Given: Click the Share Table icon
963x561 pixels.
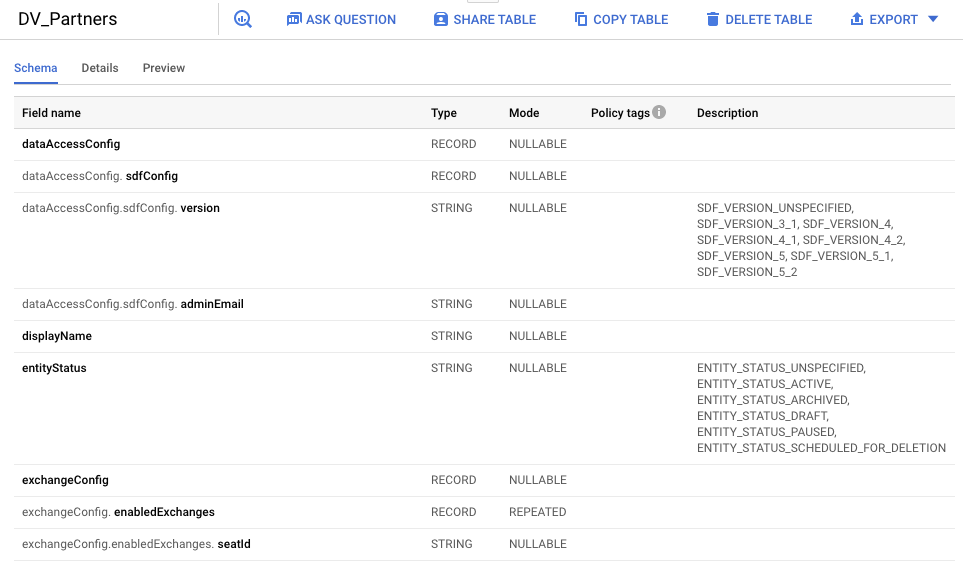Looking at the screenshot, I should pos(440,19).
